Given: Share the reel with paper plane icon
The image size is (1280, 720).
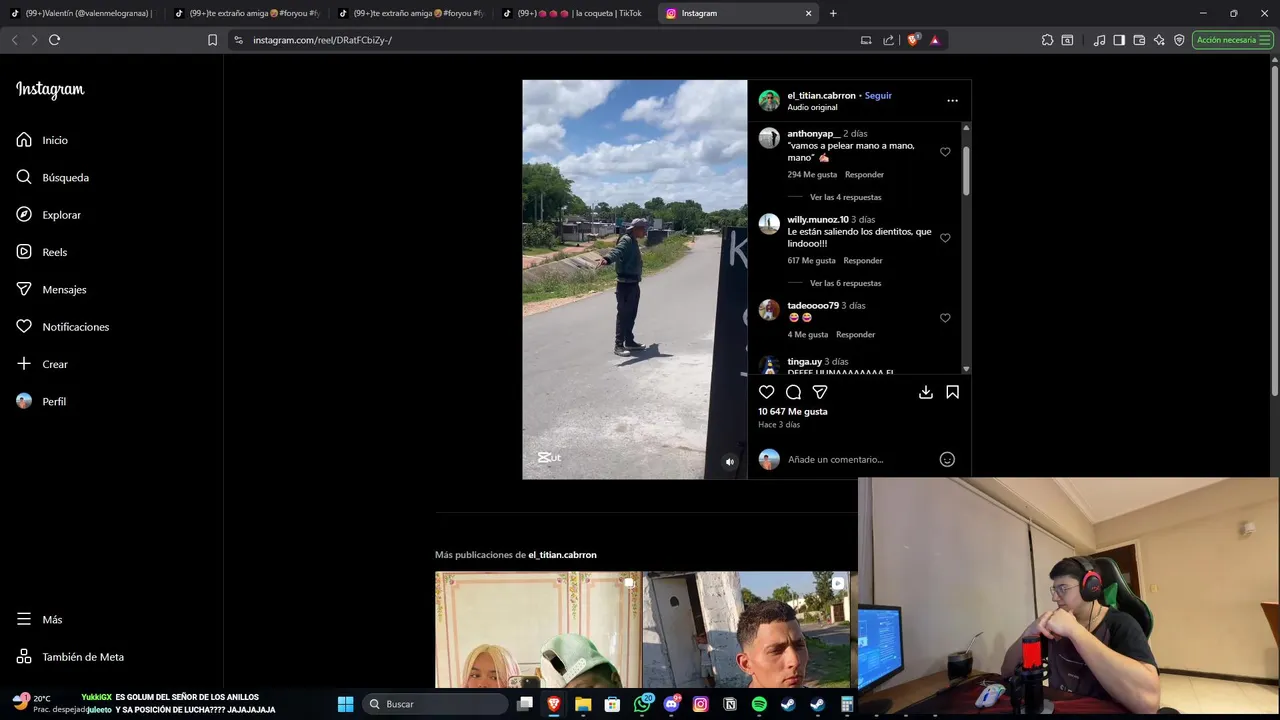Looking at the screenshot, I should (x=820, y=392).
